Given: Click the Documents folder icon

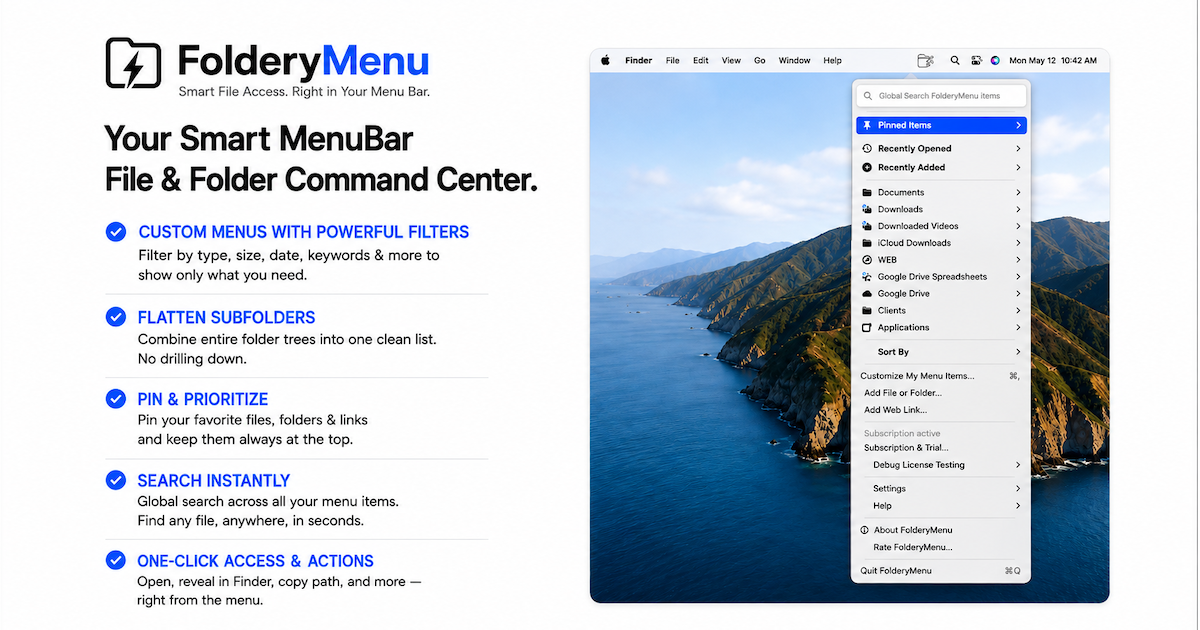Looking at the screenshot, I should pyautogui.click(x=867, y=192).
